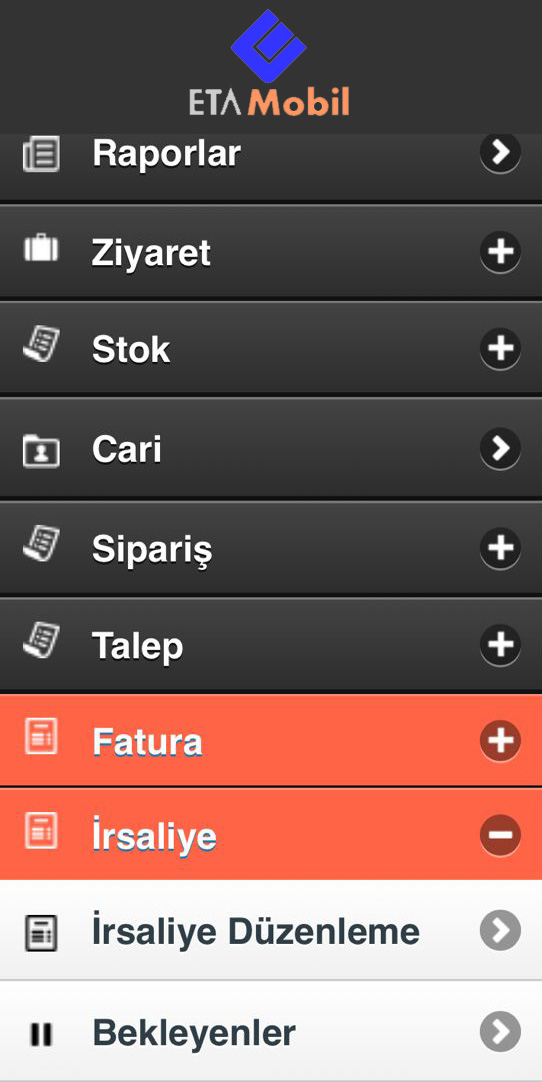
Task: Click the İrsaliye red document icon
Action: click(x=41, y=831)
